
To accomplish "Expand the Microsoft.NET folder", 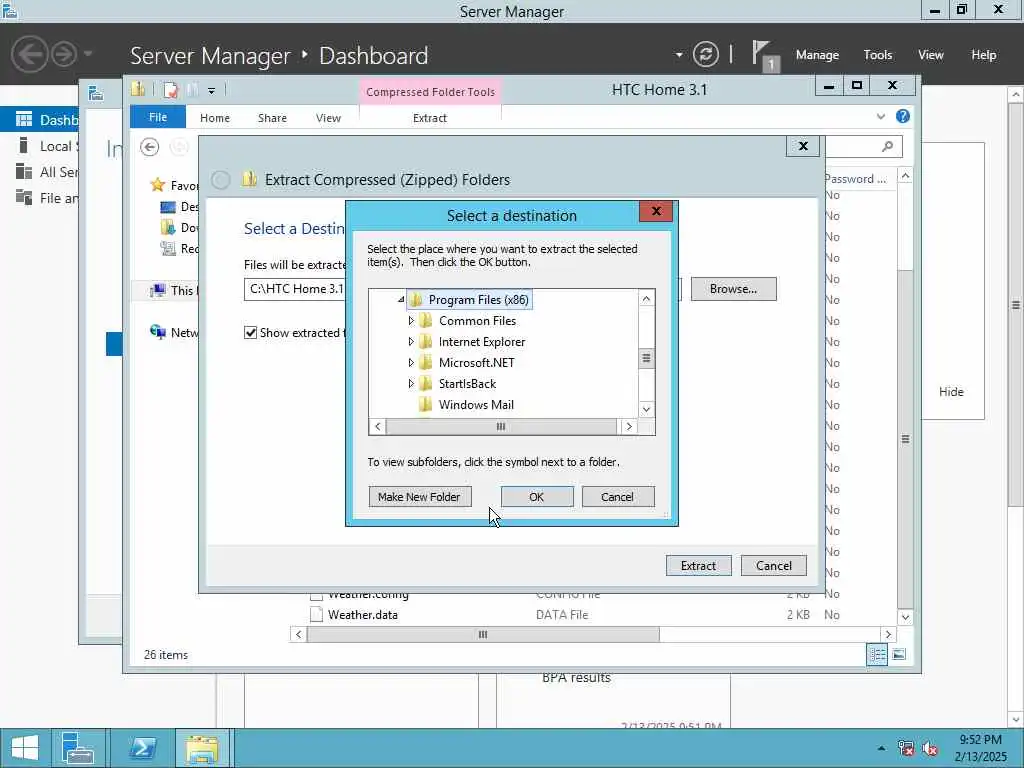I will point(411,362).
